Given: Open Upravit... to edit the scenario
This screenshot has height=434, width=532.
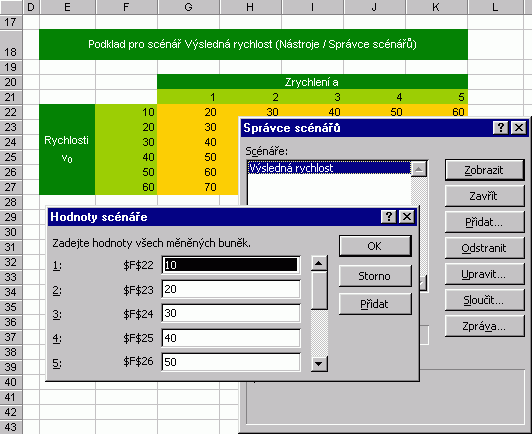Looking at the screenshot, I should click(484, 274).
